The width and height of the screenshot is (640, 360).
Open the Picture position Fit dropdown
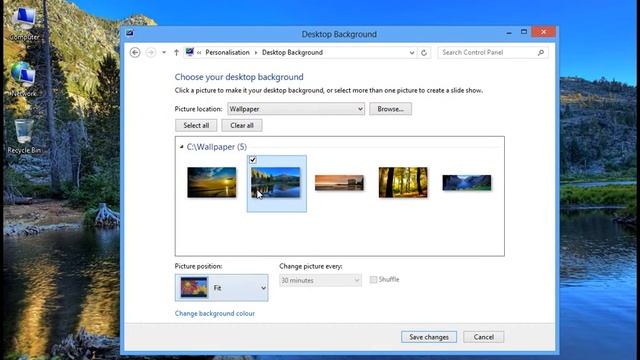222,288
